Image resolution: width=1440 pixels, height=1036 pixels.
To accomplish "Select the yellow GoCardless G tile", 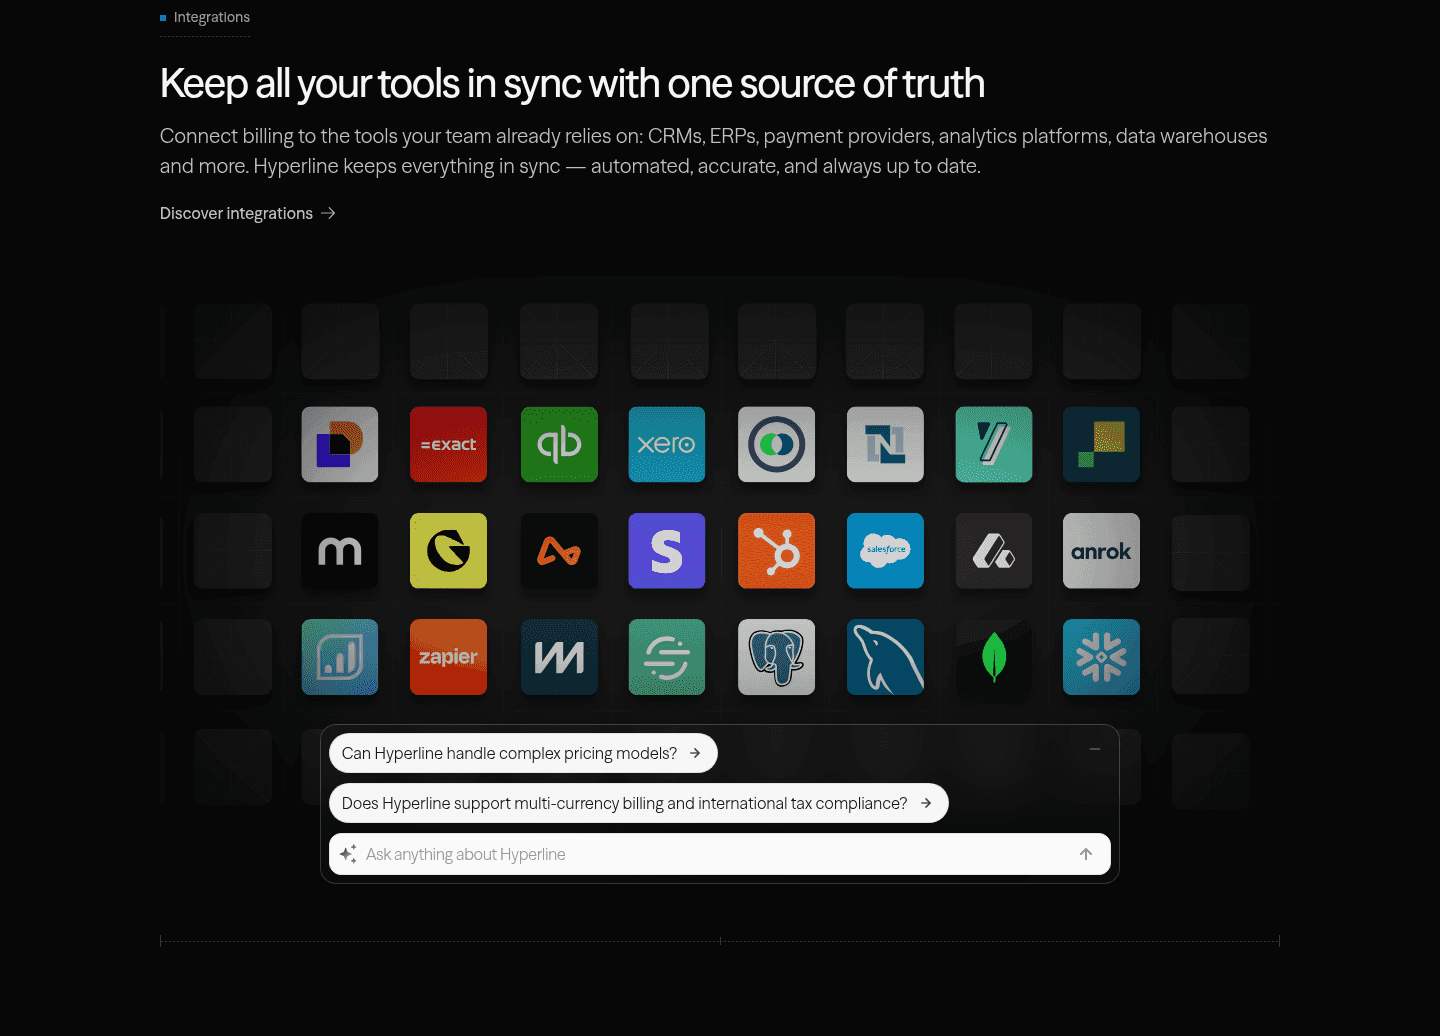I will tap(448, 551).
